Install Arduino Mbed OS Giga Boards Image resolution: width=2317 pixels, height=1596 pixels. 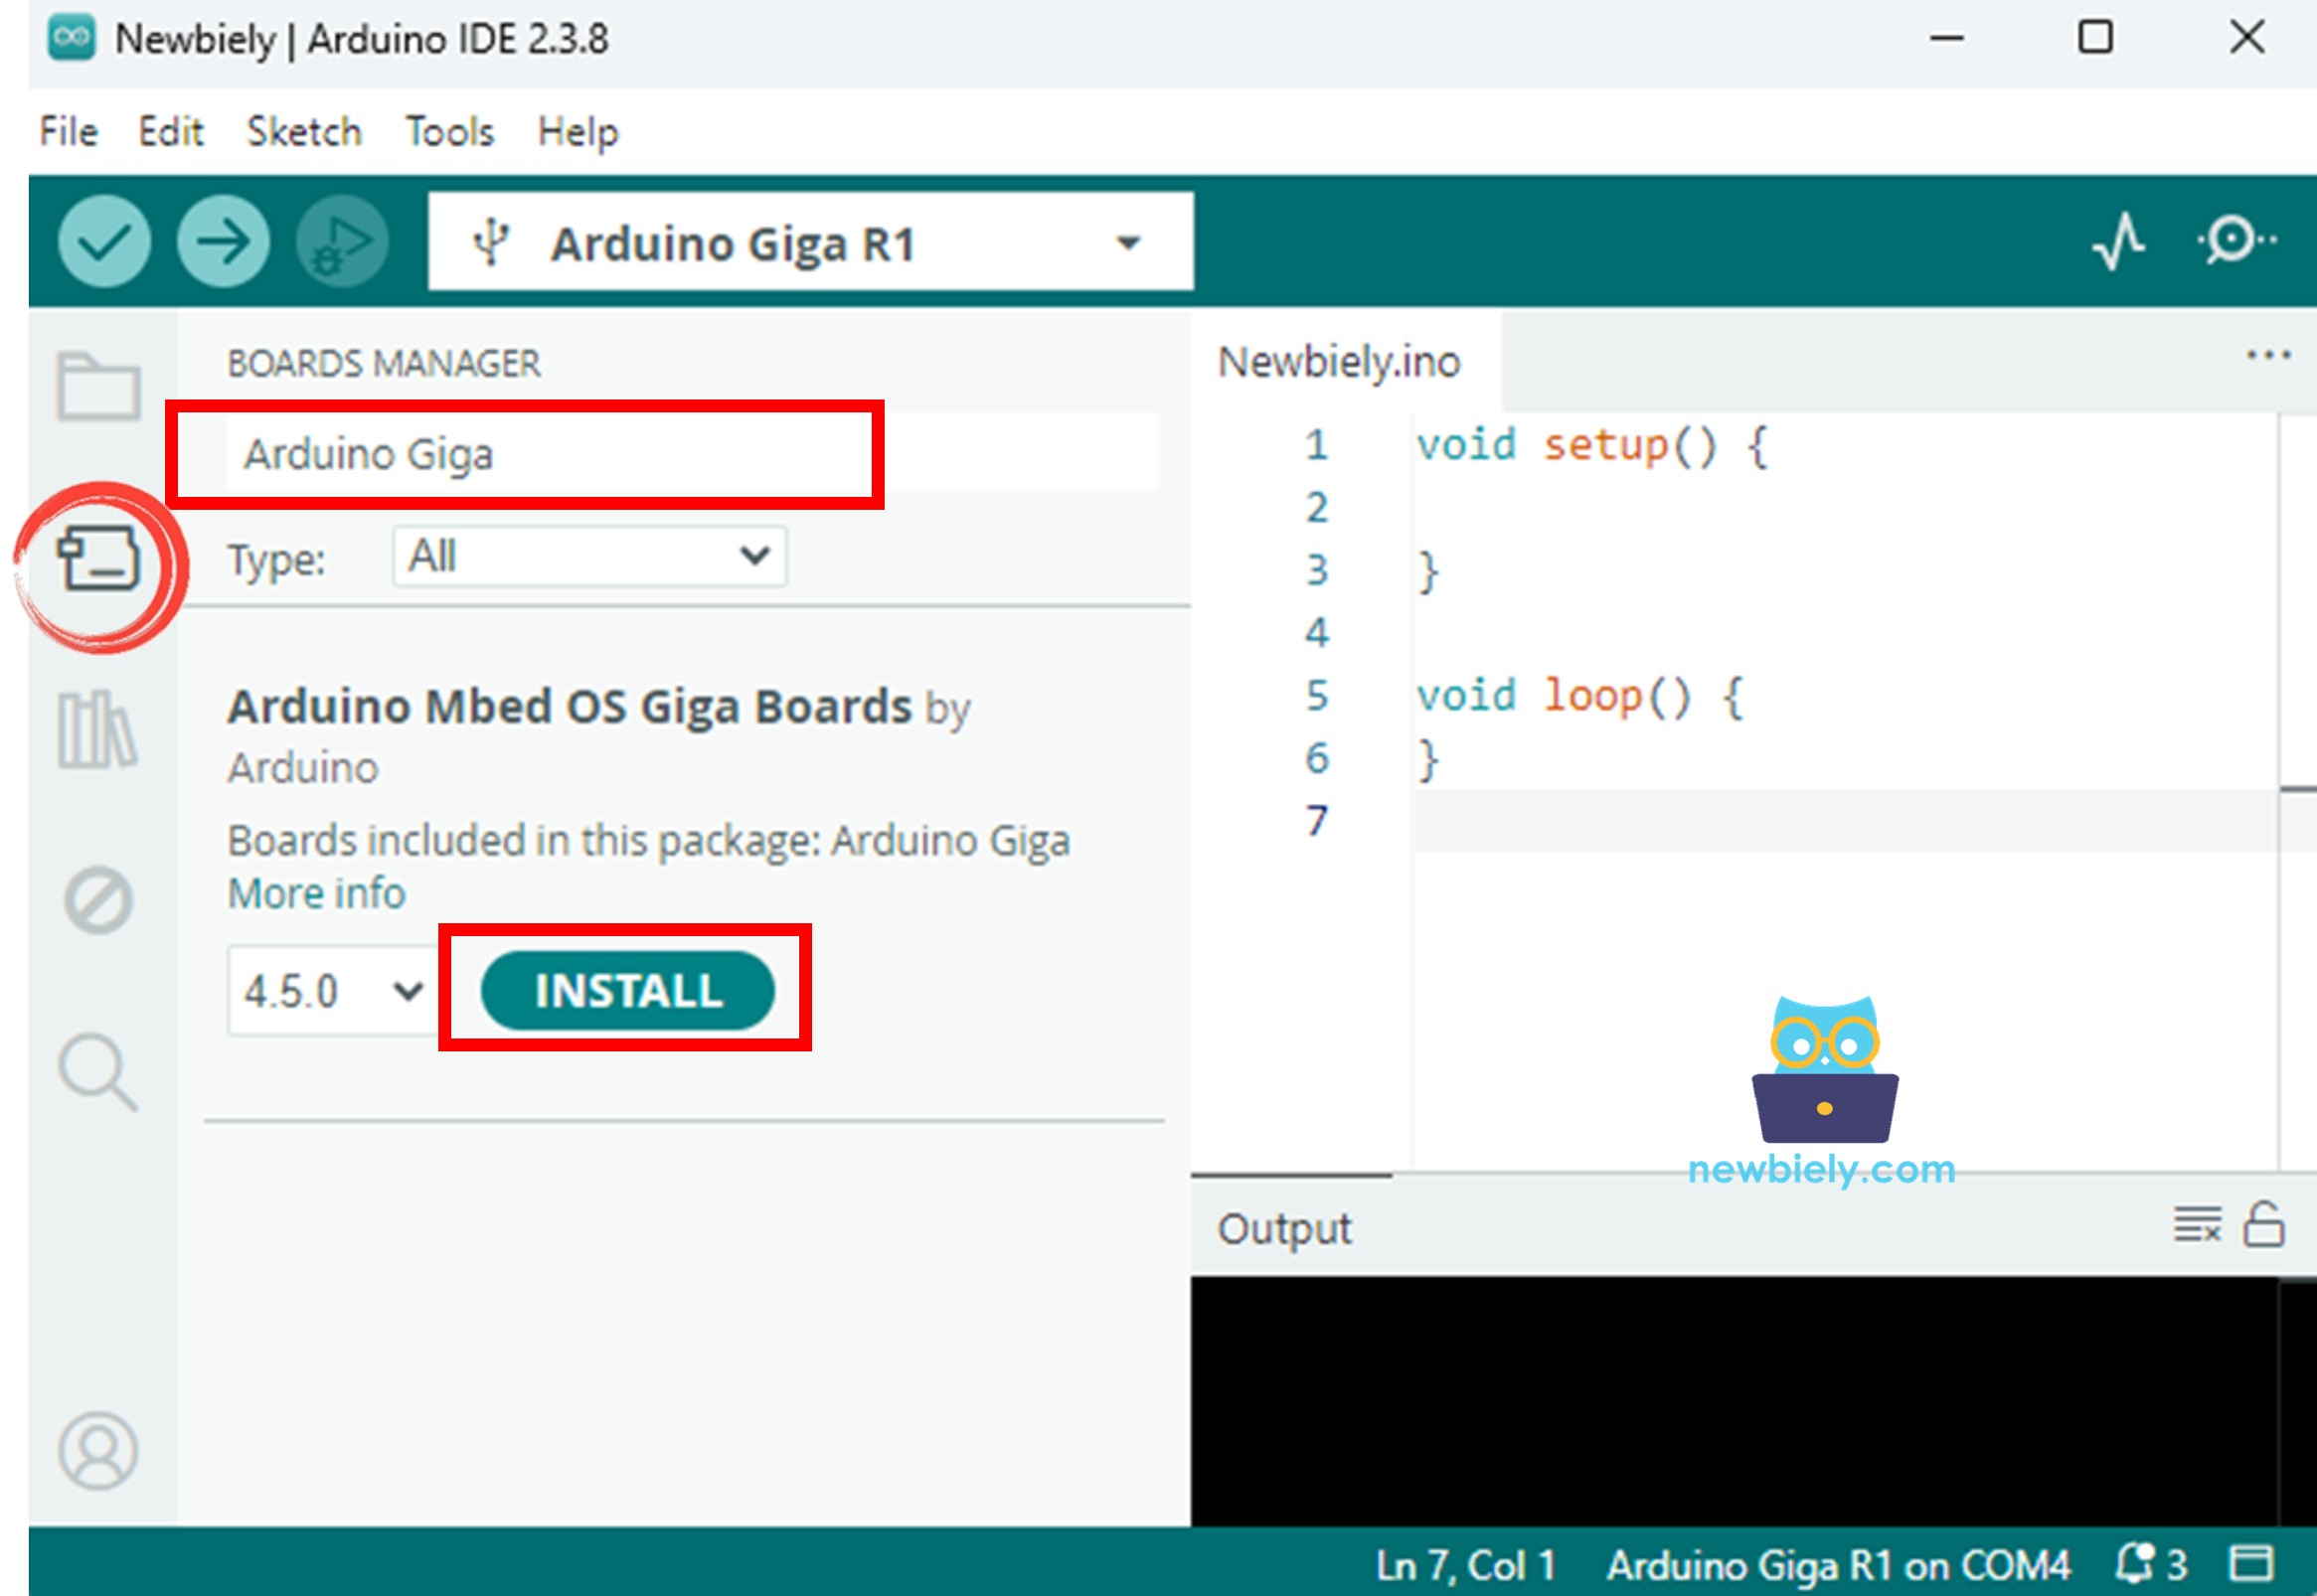(x=628, y=990)
